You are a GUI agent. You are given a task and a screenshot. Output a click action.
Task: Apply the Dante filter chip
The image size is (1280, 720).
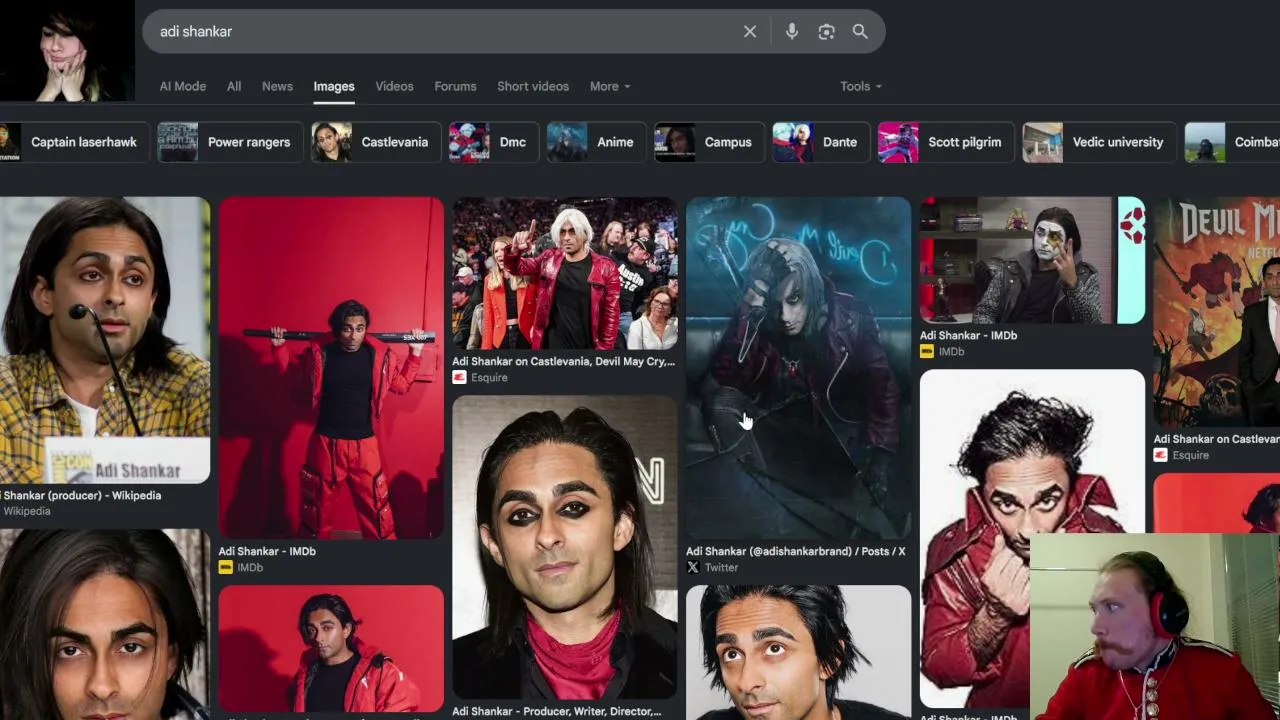820,142
